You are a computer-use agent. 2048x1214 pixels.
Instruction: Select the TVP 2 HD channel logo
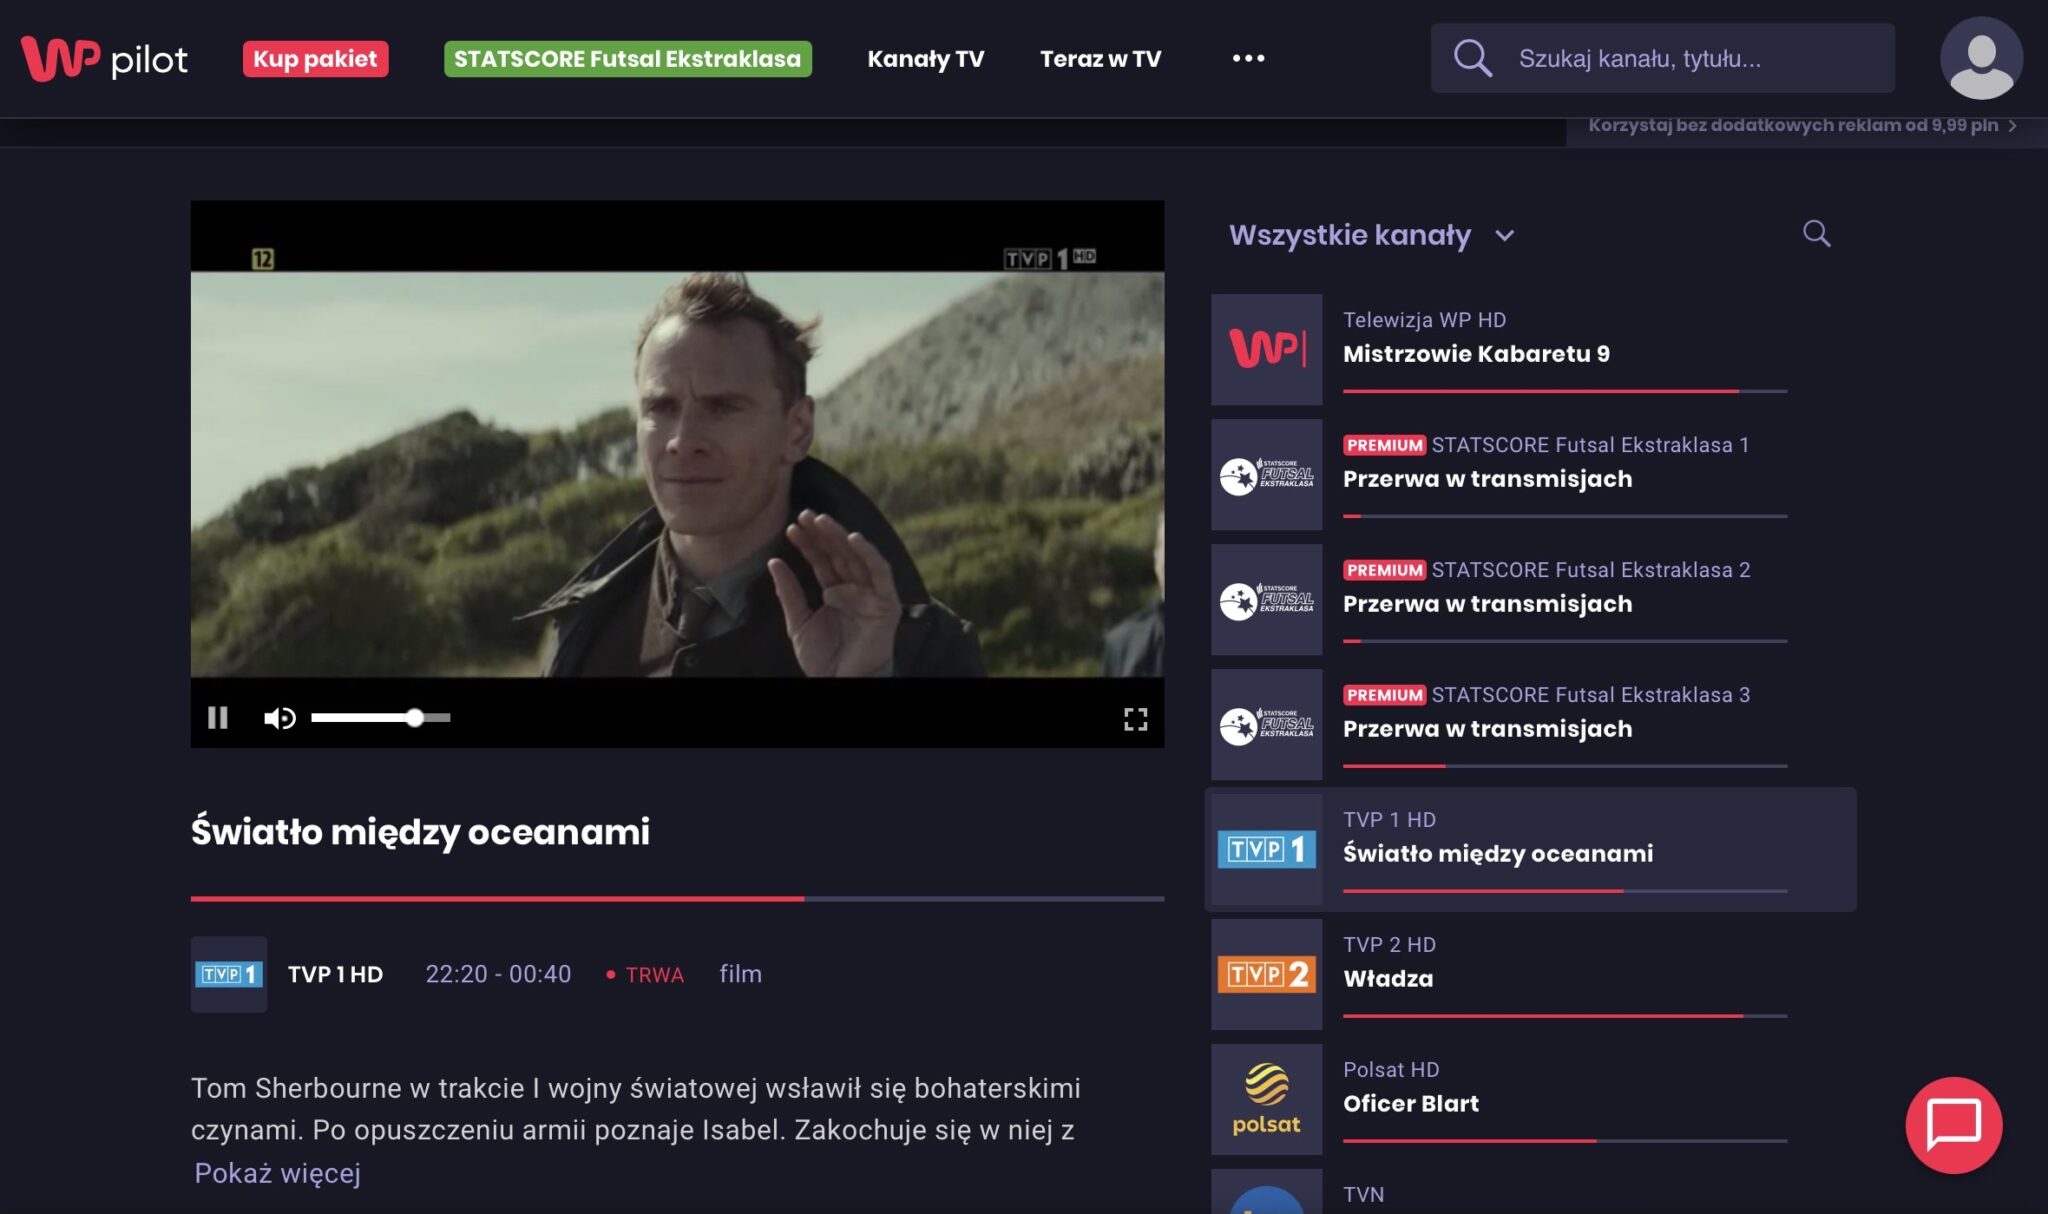[x=1266, y=974]
